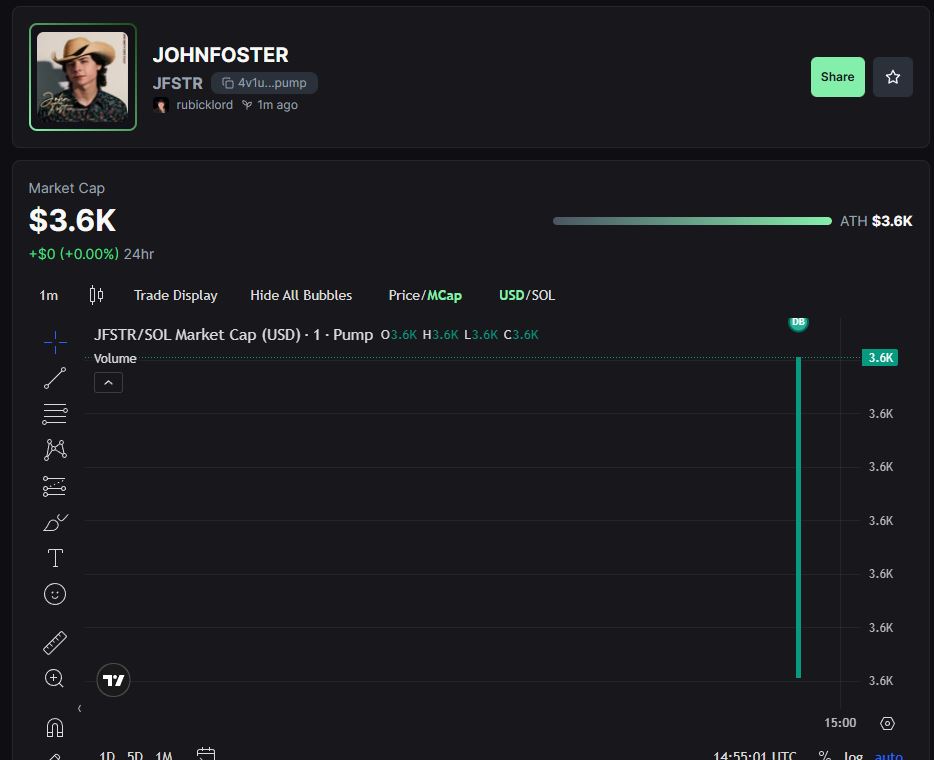Open the emoji stickers tool

coord(54,594)
